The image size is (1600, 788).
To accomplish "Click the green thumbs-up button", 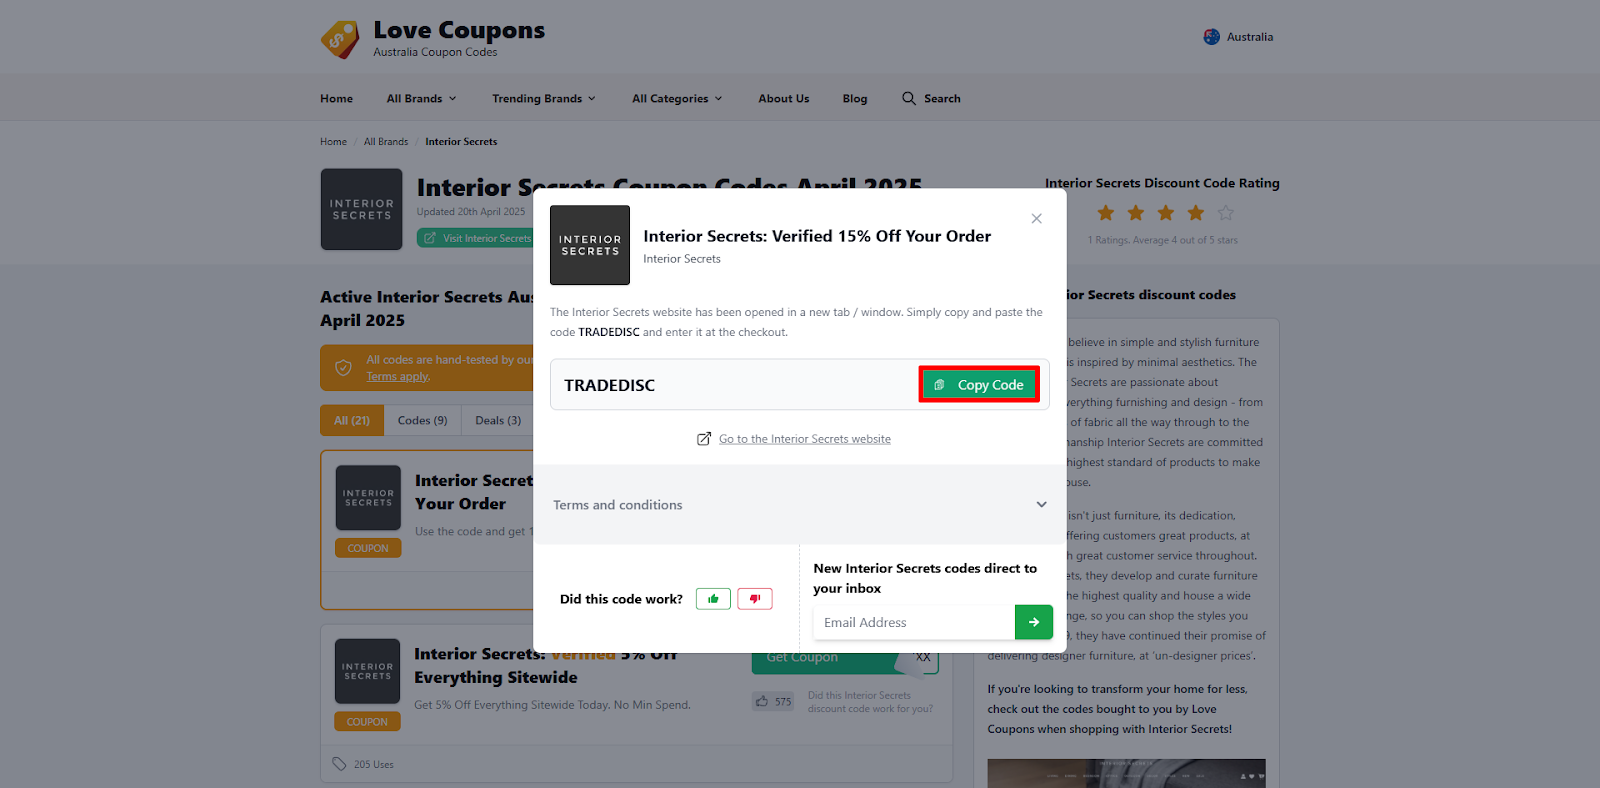I will click(x=713, y=599).
